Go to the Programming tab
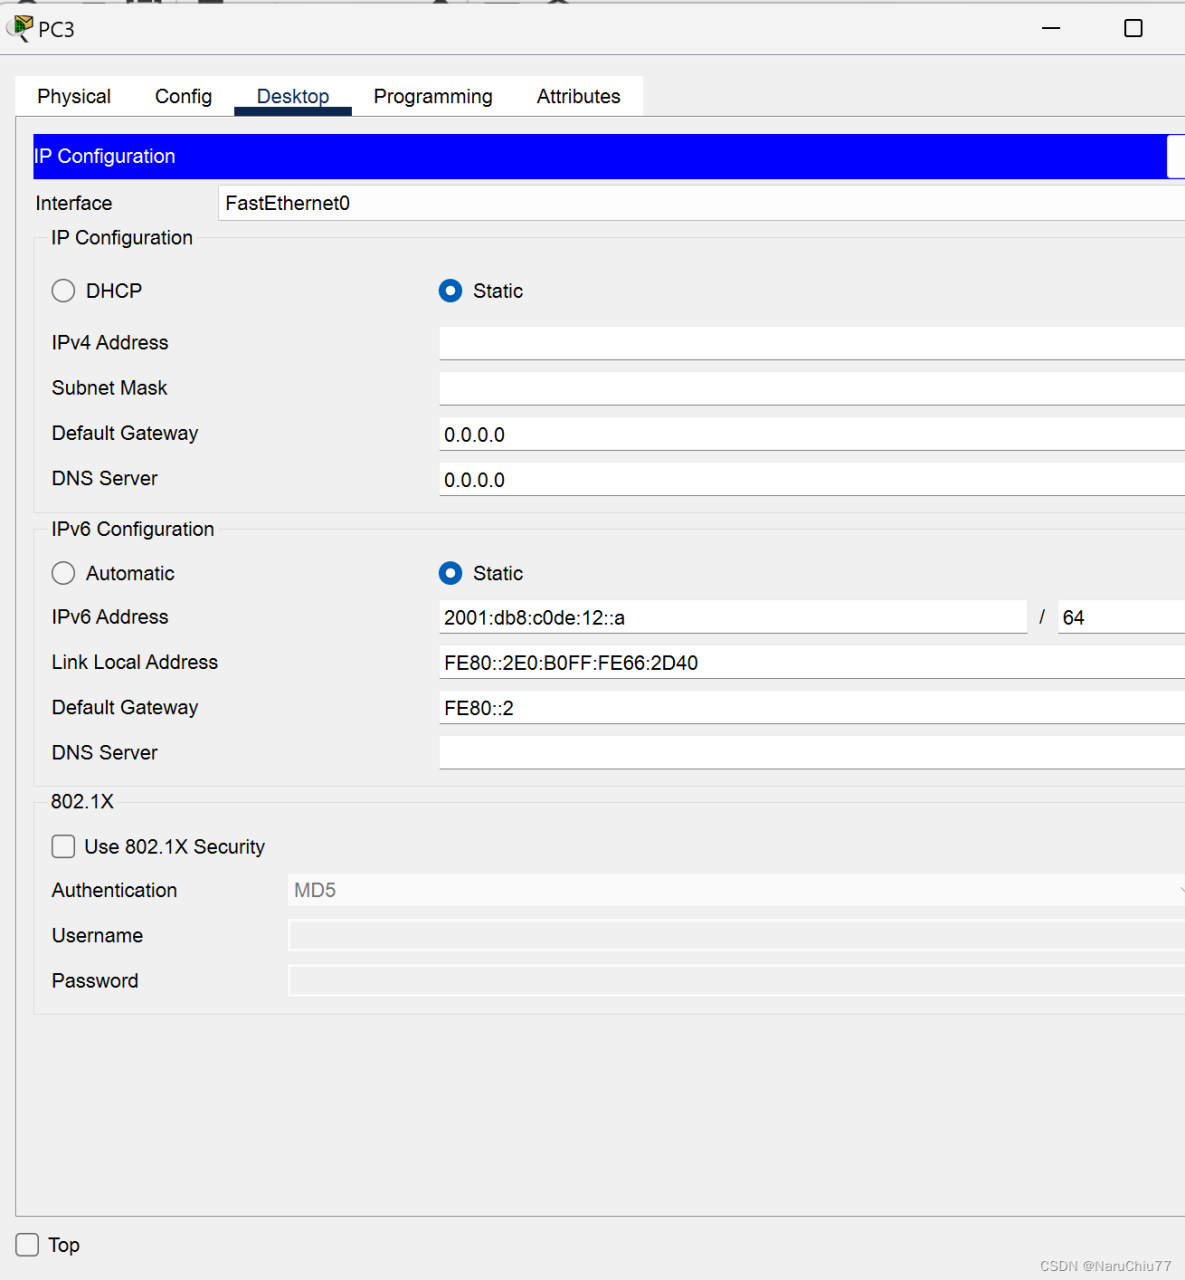The width and height of the screenshot is (1185, 1280). 433,97
